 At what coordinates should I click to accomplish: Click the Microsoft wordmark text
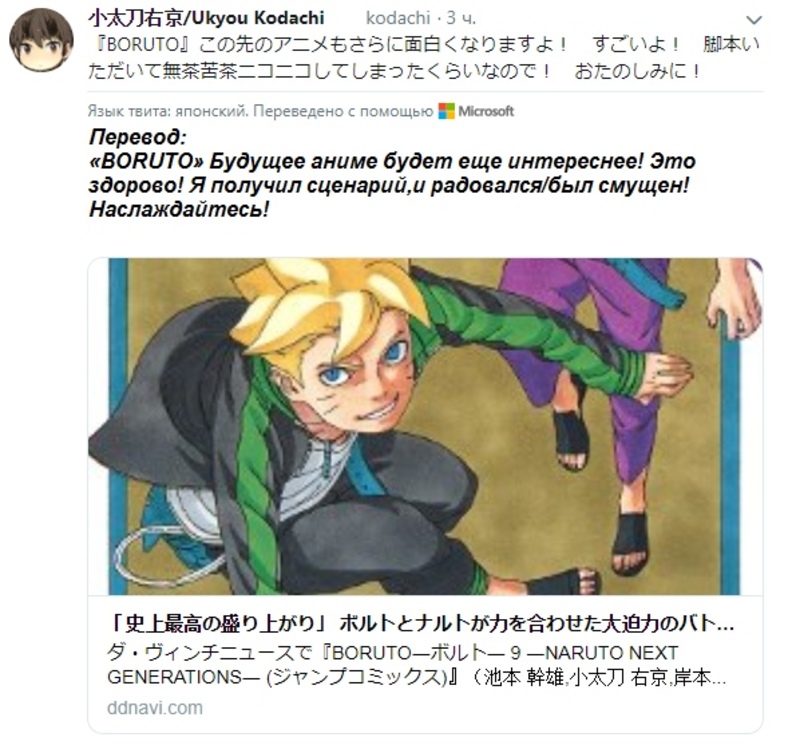[486, 111]
